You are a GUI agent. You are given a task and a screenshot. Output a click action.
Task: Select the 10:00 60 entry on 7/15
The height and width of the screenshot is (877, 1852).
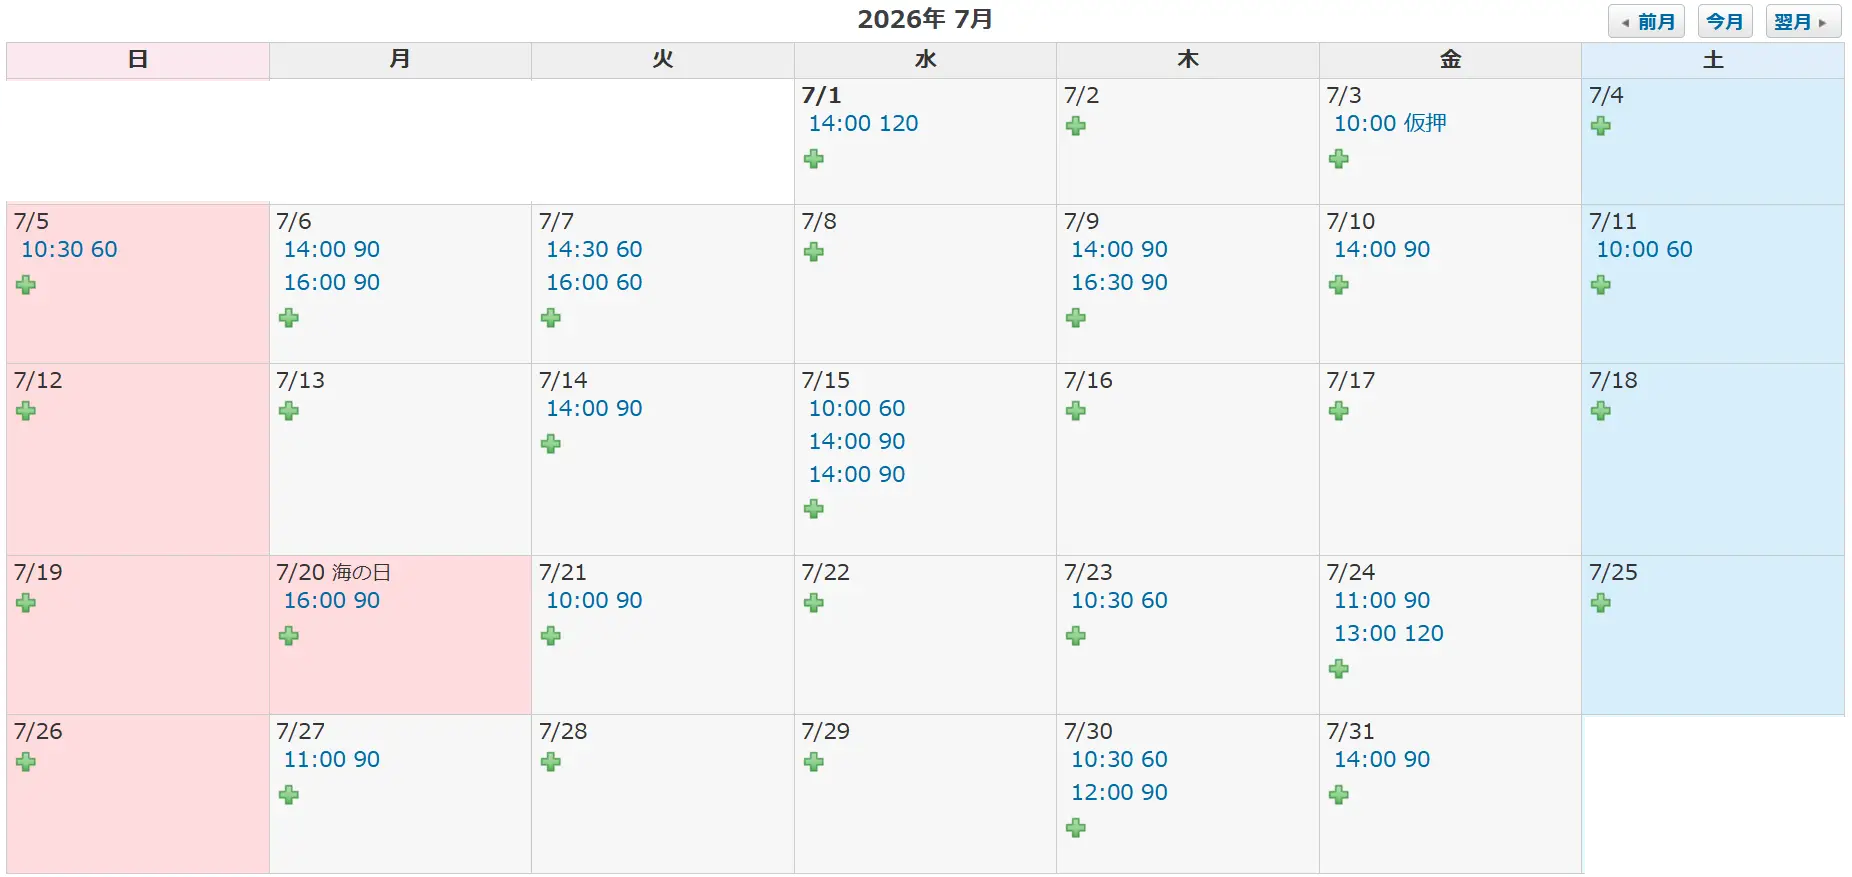pos(857,409)
